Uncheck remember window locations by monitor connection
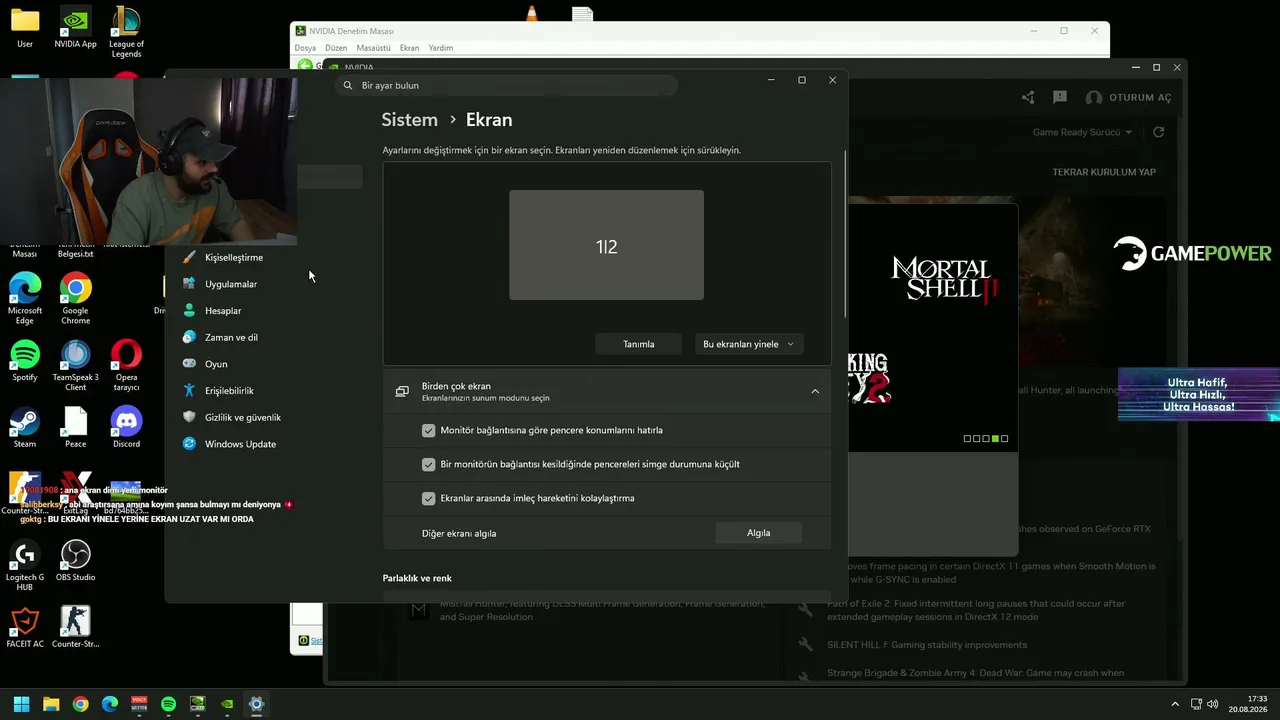This screenshot has height=720, width=1280. [x=429, y=431]
